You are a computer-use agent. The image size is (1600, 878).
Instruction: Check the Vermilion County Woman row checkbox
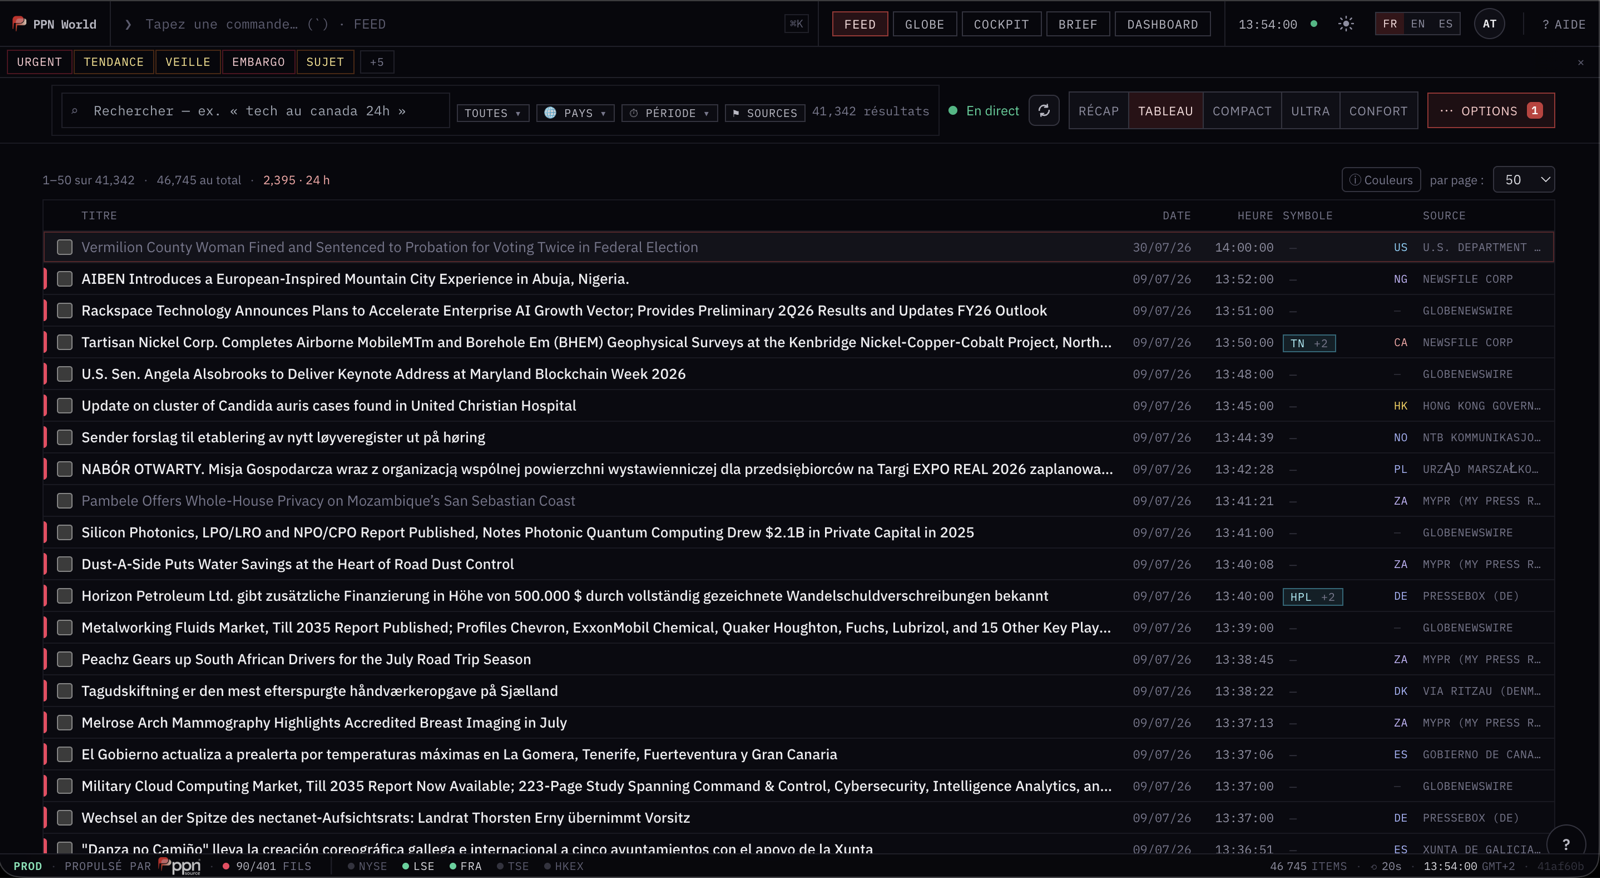[x=65, y=247]
